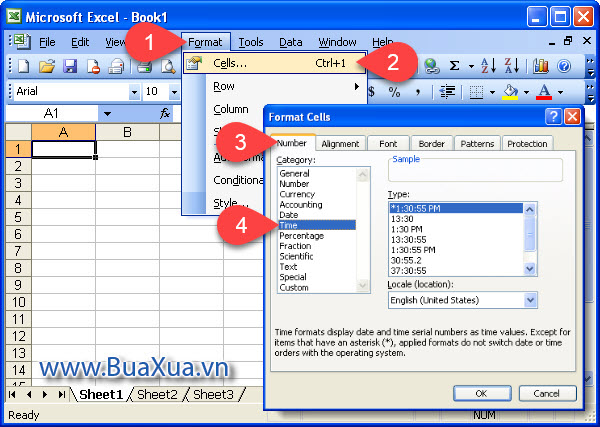Click the Fill Color yellow swatch button
The image size is (600, 427).
point(510,92)
